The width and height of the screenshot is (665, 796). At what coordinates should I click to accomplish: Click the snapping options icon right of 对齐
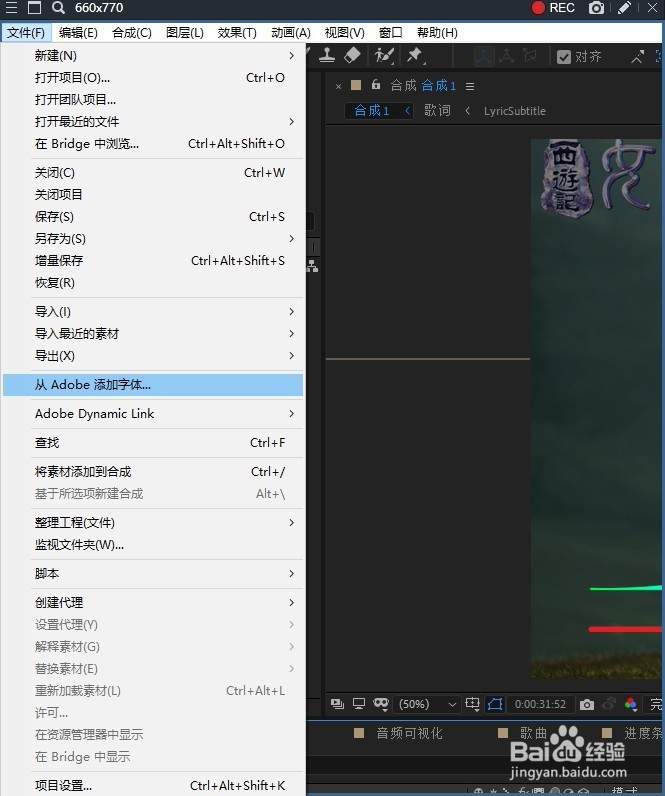[638, 56]
